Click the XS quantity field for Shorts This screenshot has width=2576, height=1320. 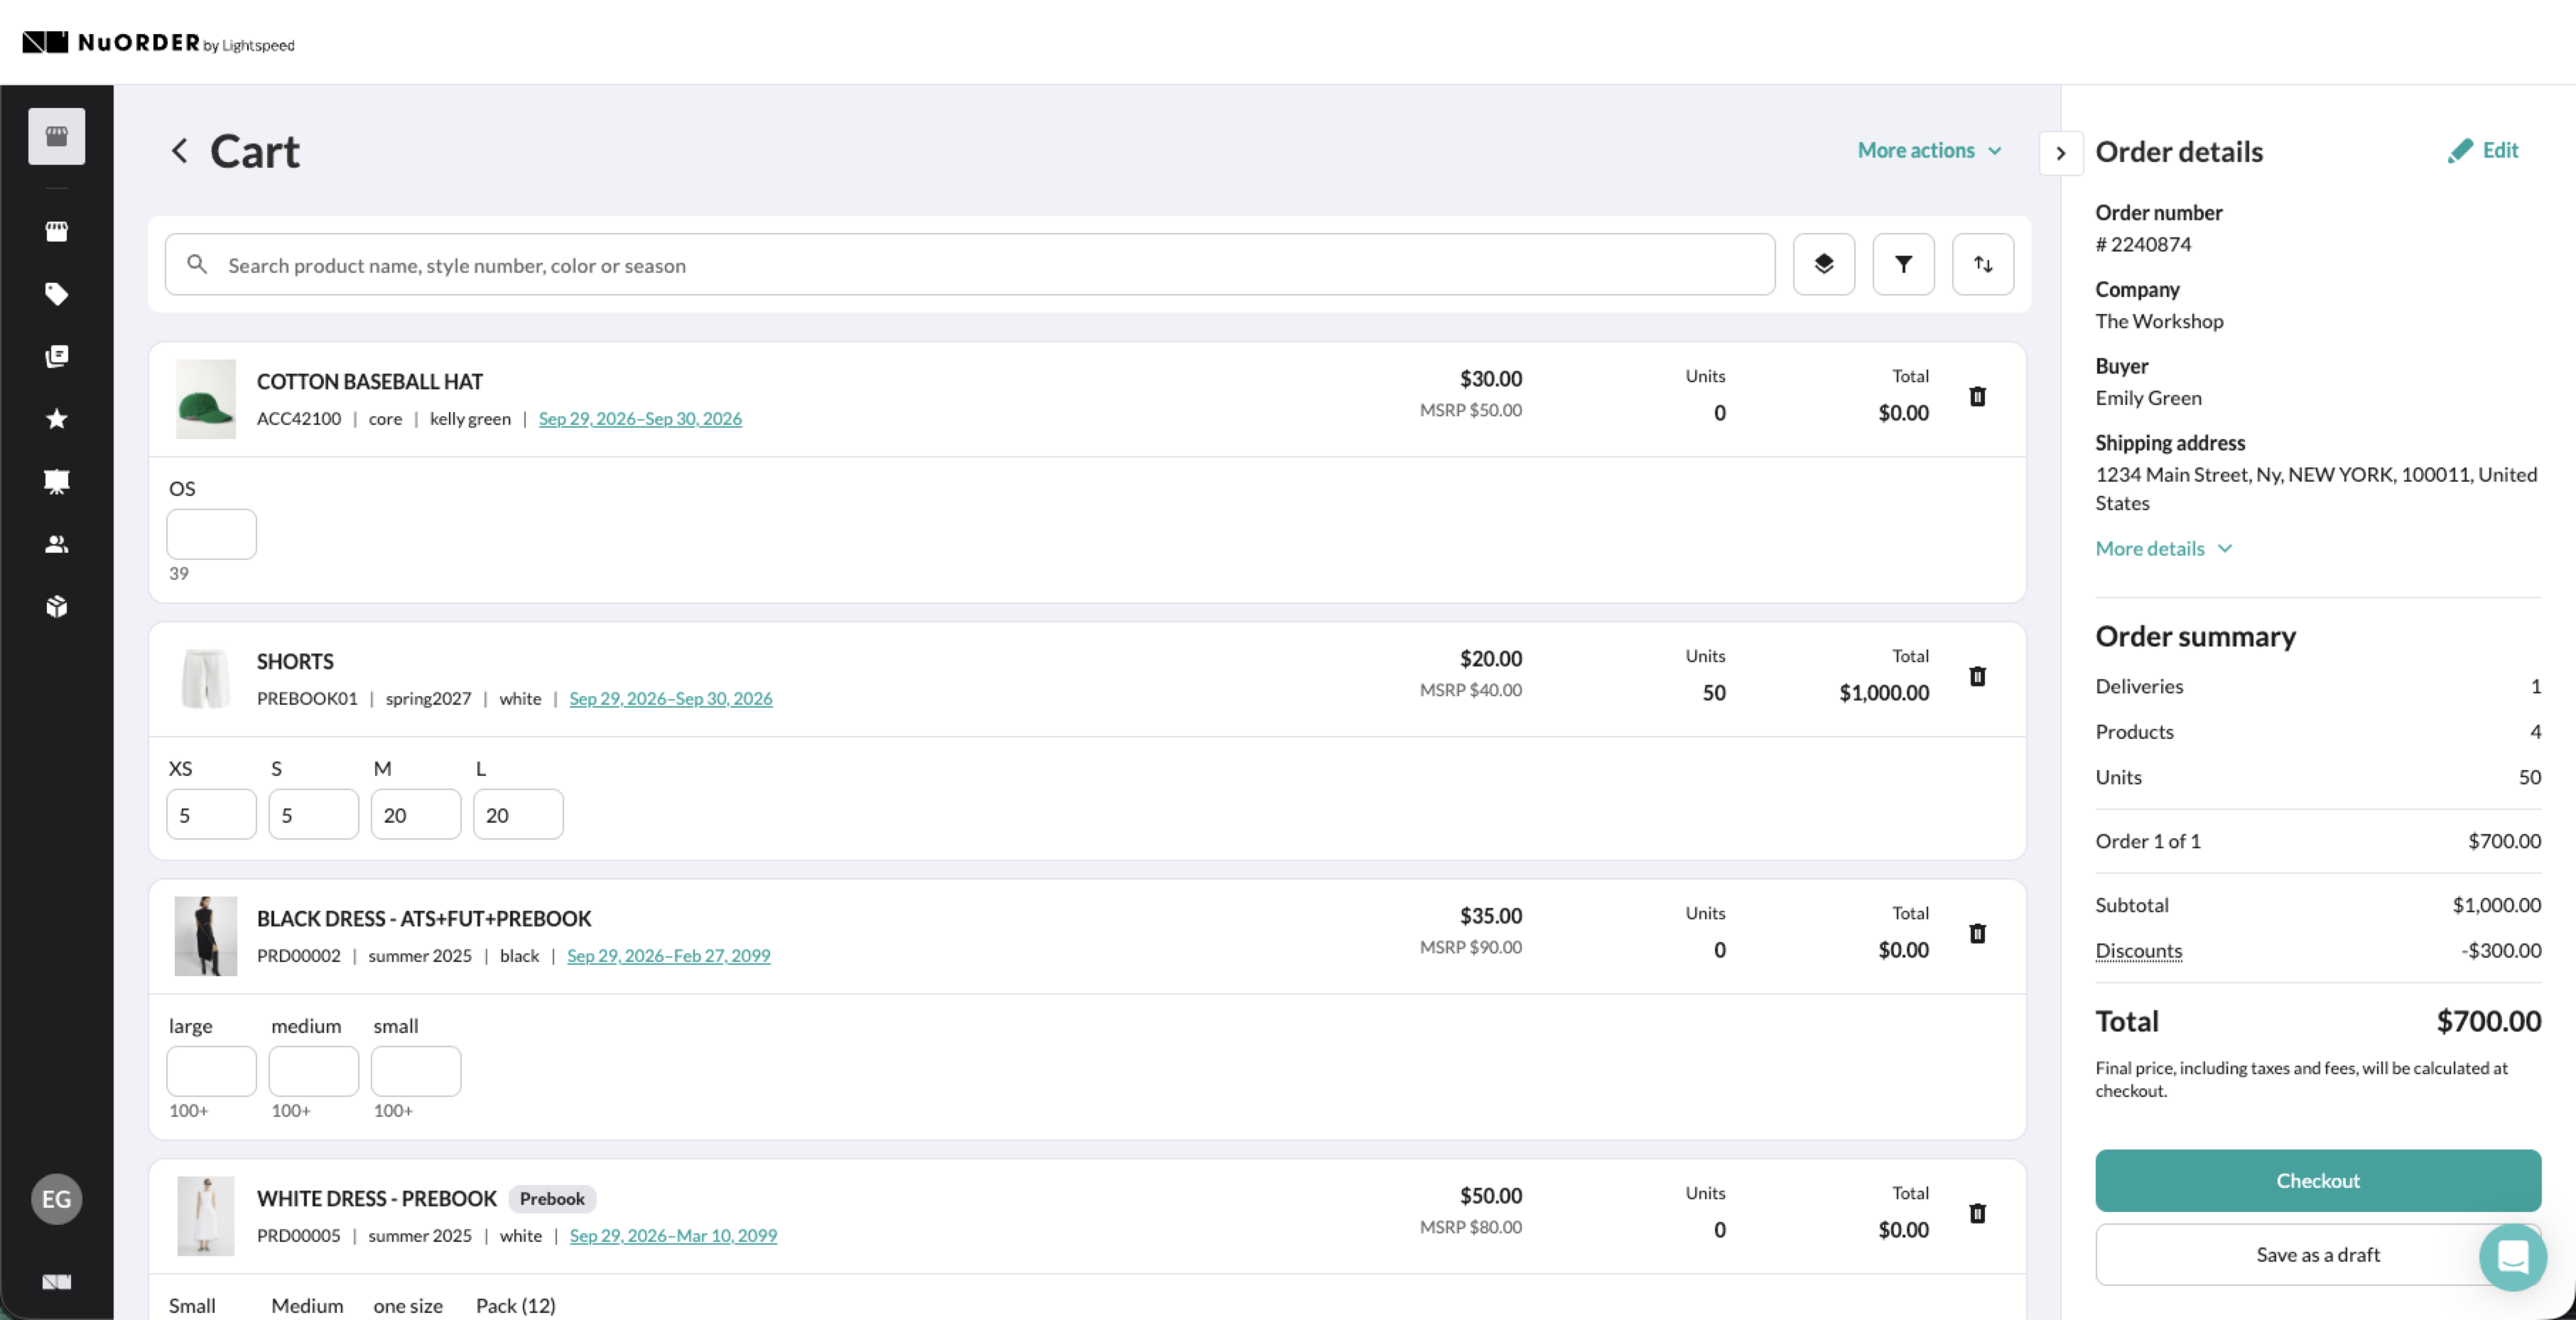(211, 814)
